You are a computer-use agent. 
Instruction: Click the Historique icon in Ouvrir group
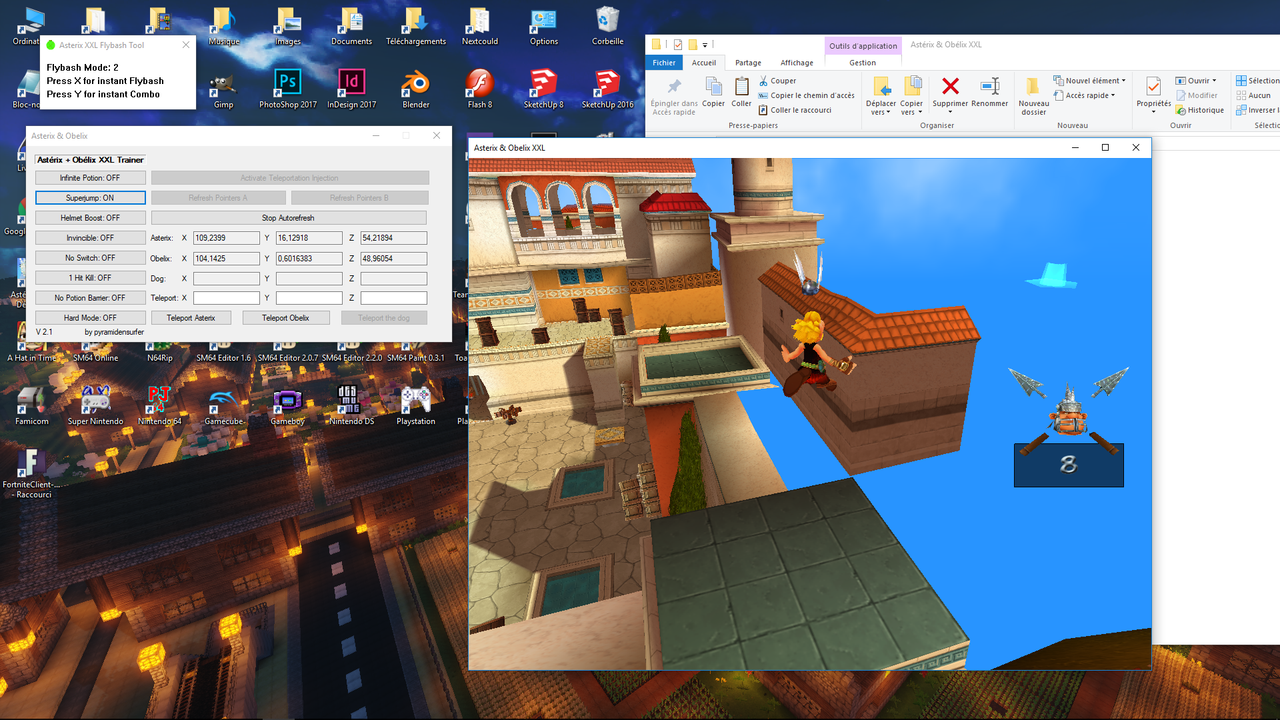[x=1199, y=110]
